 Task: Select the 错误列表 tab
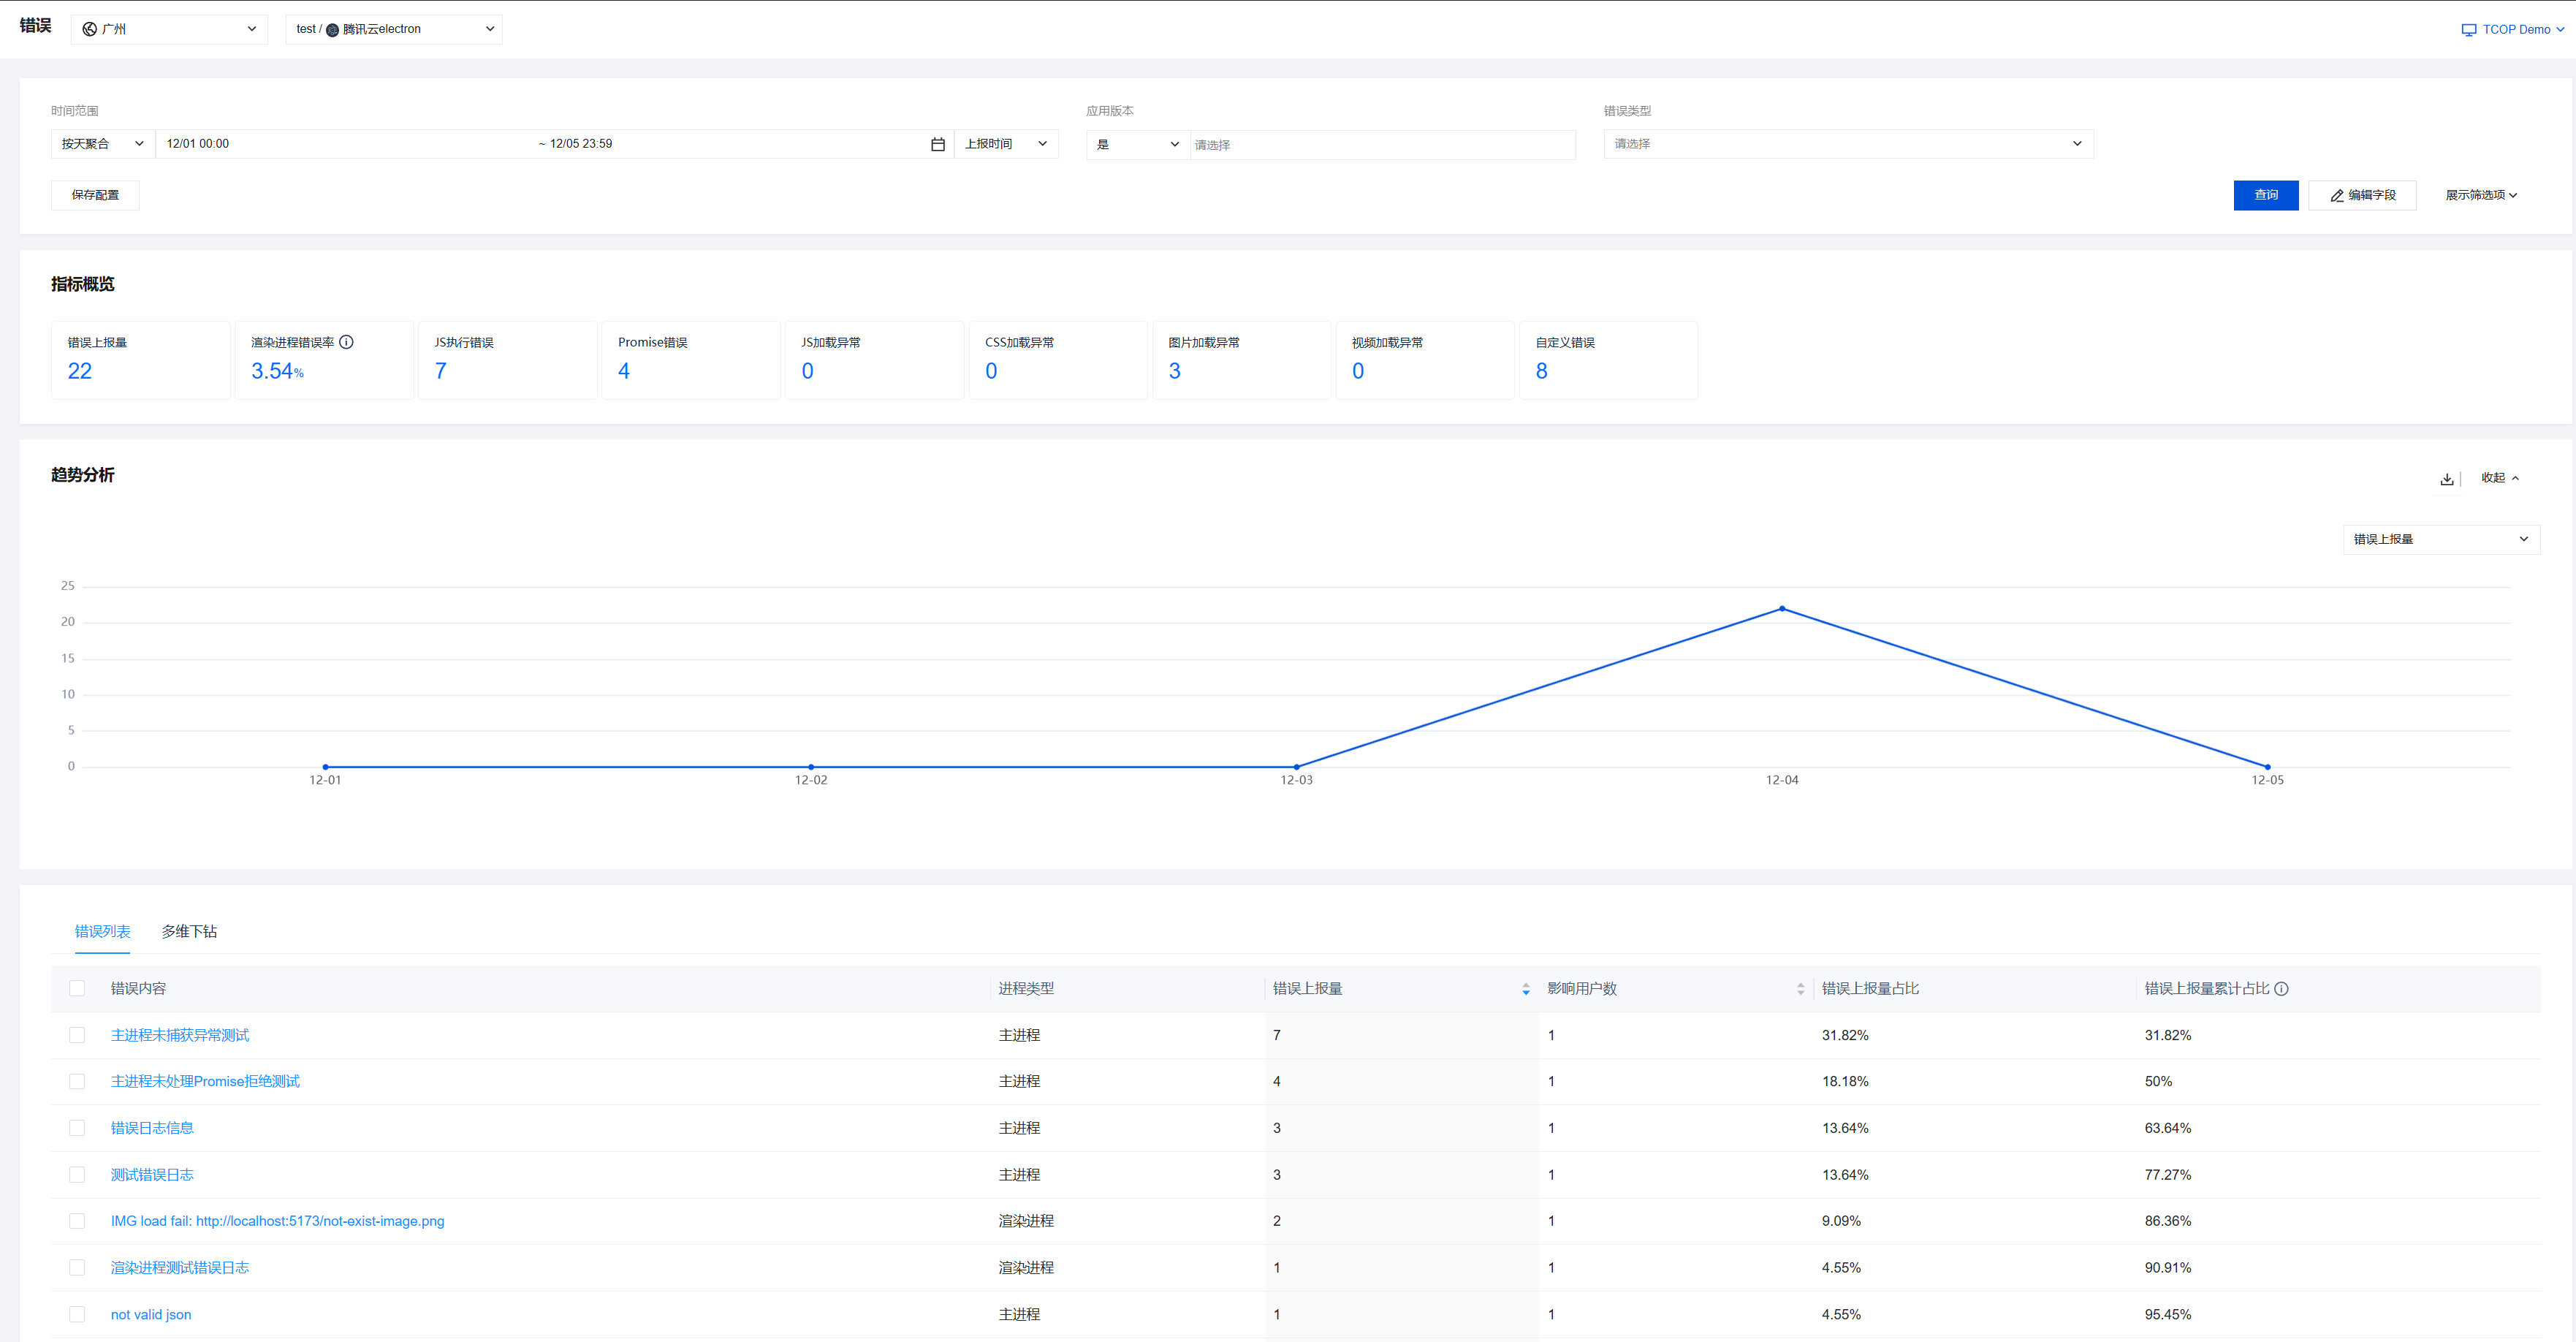(x=102, y=931)
